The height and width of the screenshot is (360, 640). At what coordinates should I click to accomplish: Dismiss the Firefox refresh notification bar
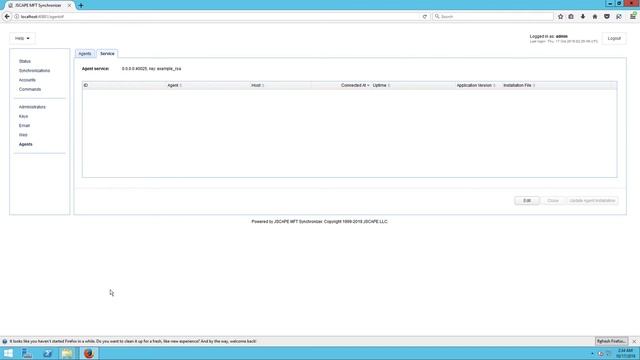[634, 341]
